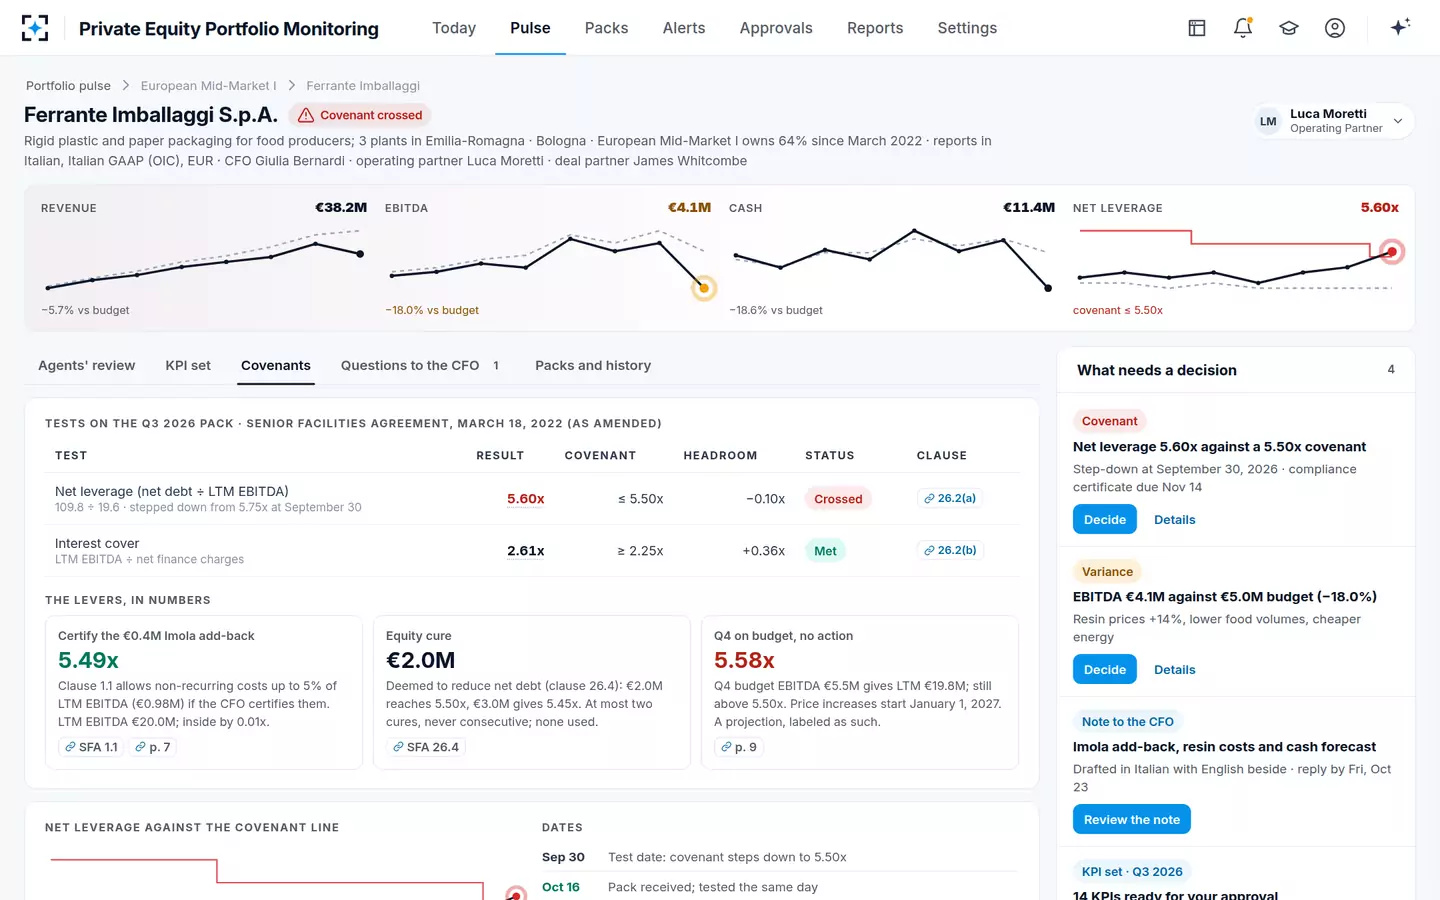Screen dimensions: 1440x900
Task: Click the graduation cap learning icon
Action: [x=1289, y=28]
